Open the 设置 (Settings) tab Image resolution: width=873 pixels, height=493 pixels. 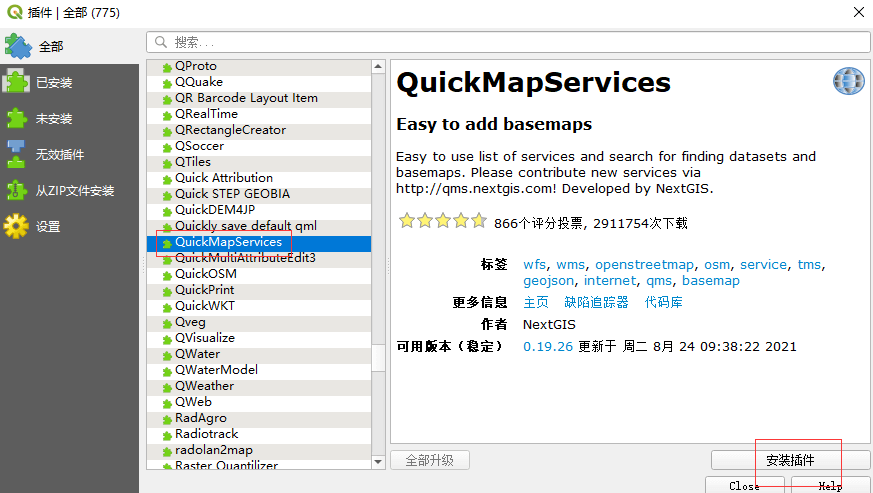(69, 227)
